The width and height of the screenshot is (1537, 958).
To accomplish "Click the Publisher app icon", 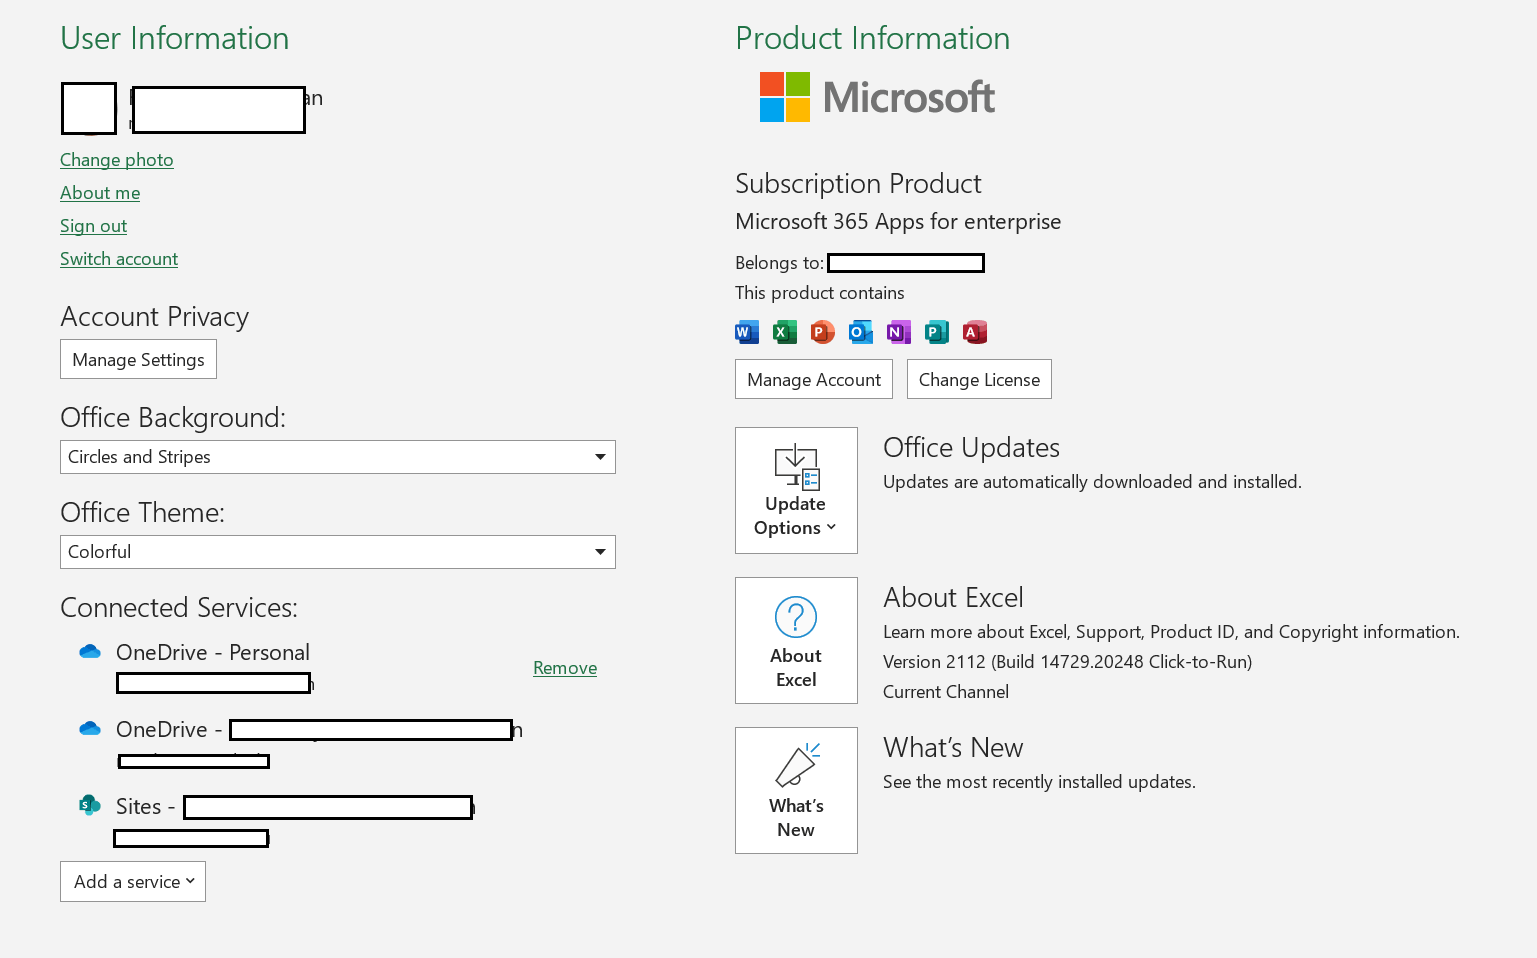I will [x=936, y=332].
